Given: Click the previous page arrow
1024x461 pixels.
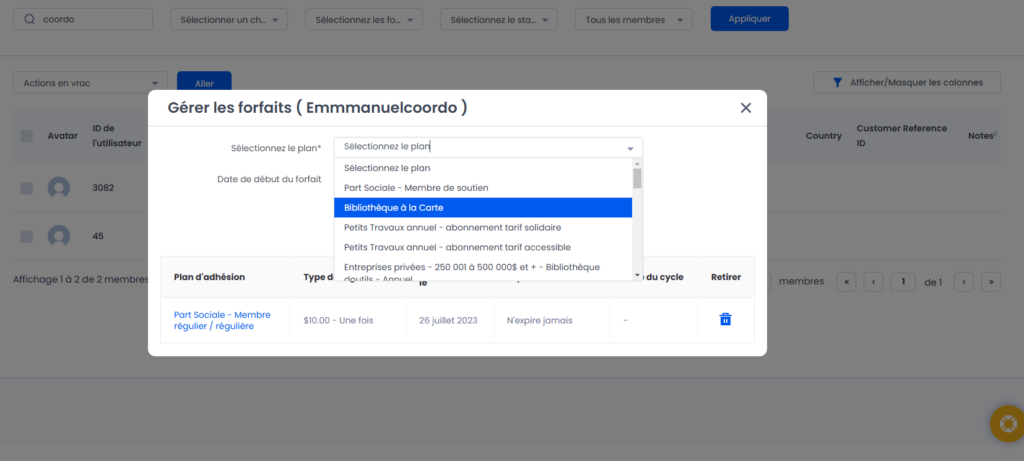Looking at the screenshot, I should coord(873,282).
